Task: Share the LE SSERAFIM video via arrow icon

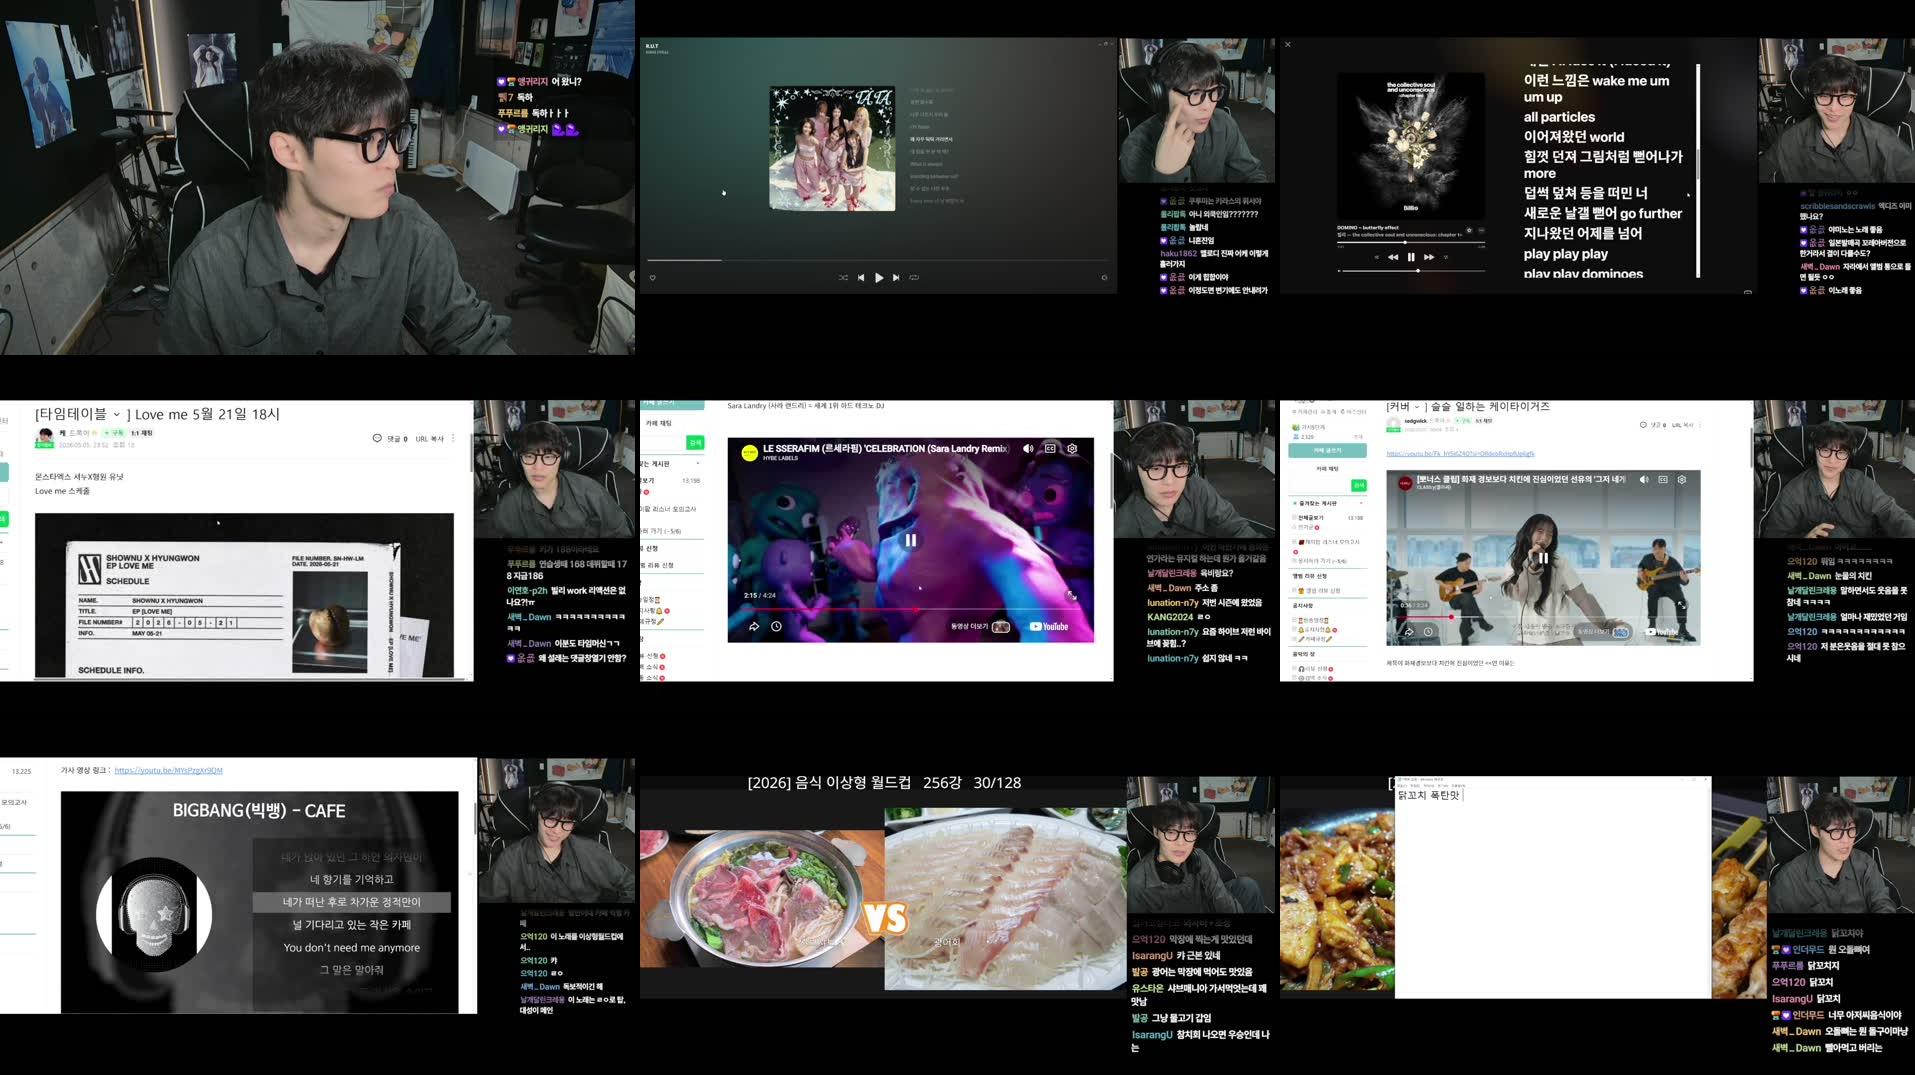Action: 754,626
